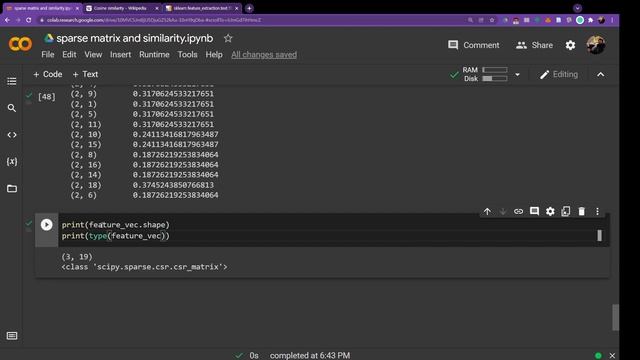Open the File menu
Screen dimensions: 640x360
(x=47, y=55)
